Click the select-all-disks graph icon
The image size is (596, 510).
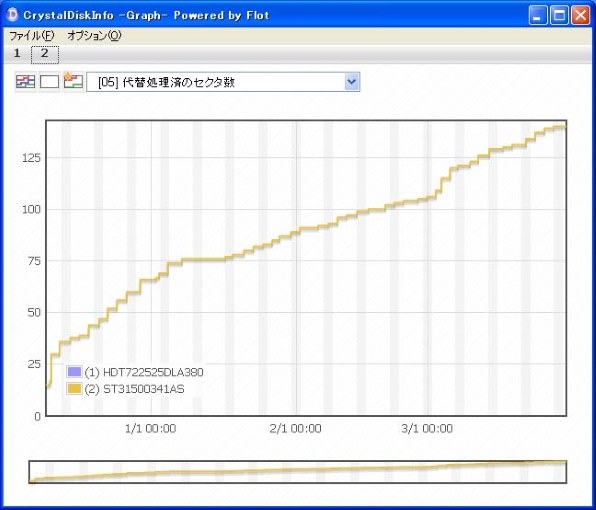25,81
